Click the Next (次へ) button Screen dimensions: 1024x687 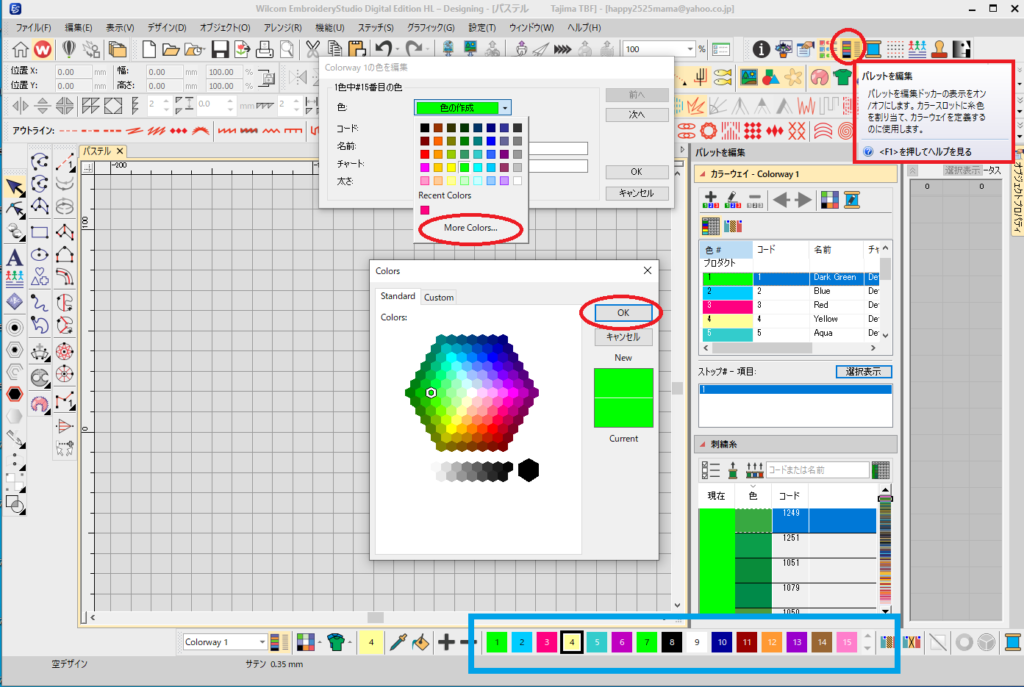637,115
